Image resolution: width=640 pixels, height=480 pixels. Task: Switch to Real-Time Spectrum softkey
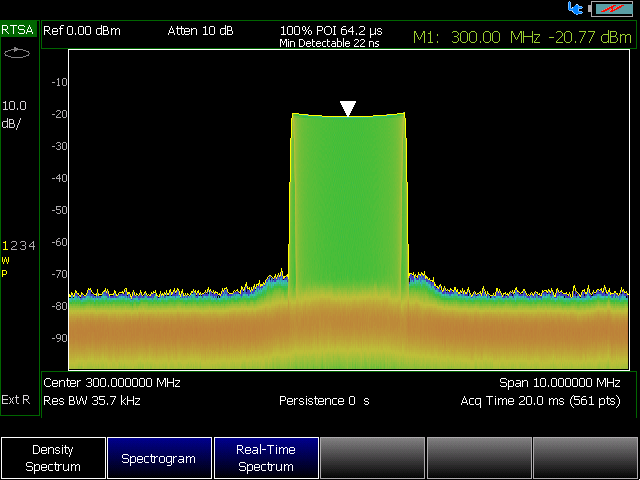point(266,458)
